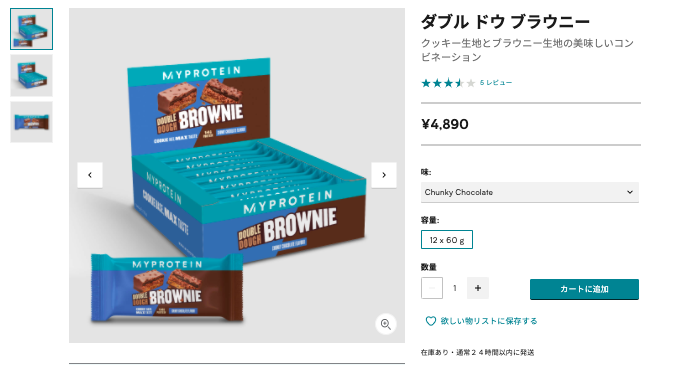The height and width of the screenshot is (365, 677).
Task: Click the ¥4,890 price text
Action: click(445, 124)
